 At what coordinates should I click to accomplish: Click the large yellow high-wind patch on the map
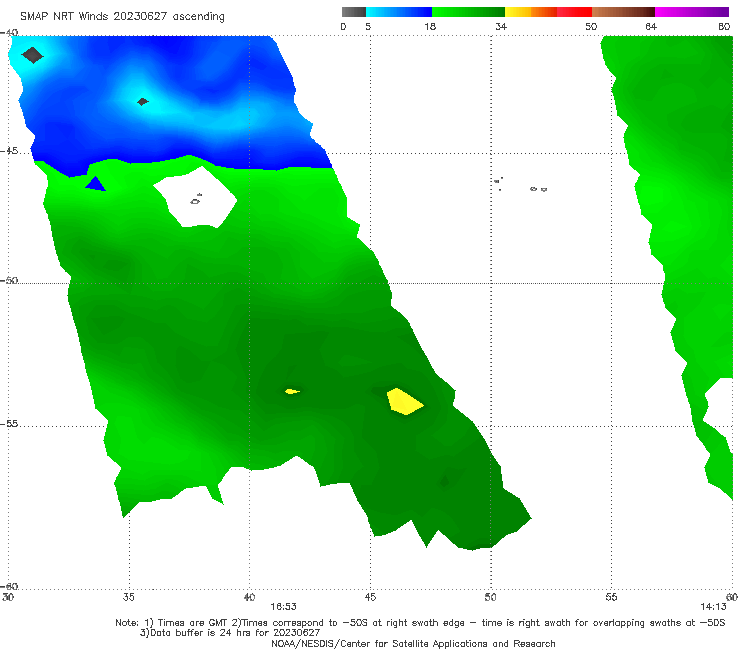click(404, 402)
